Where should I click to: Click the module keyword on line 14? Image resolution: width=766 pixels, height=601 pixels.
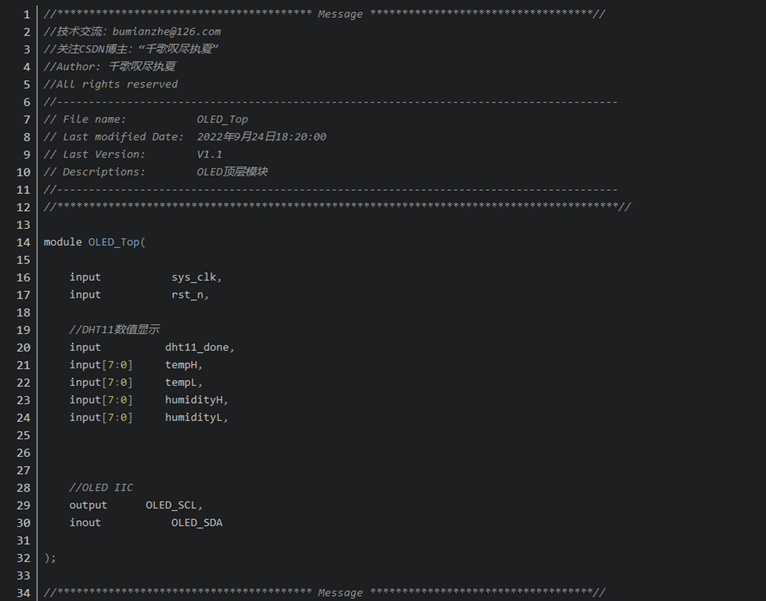[x=62, y=242]
